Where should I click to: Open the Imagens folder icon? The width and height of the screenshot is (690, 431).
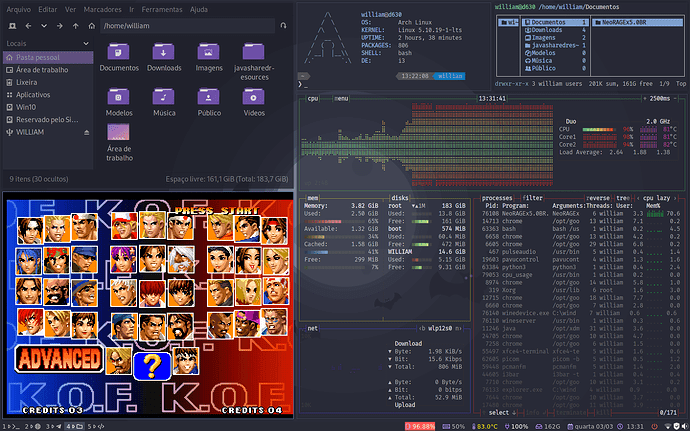click(209, 52)
